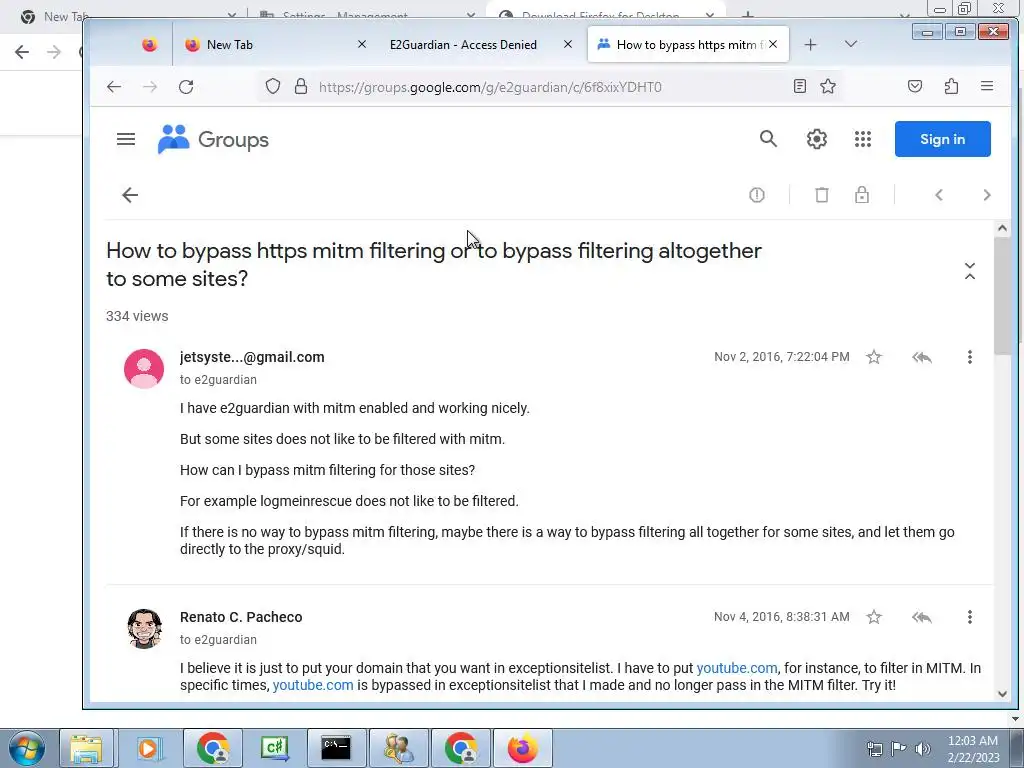Report abuse on this conversation
This screenshot has width=1024, height=768.
pos(757,195)
